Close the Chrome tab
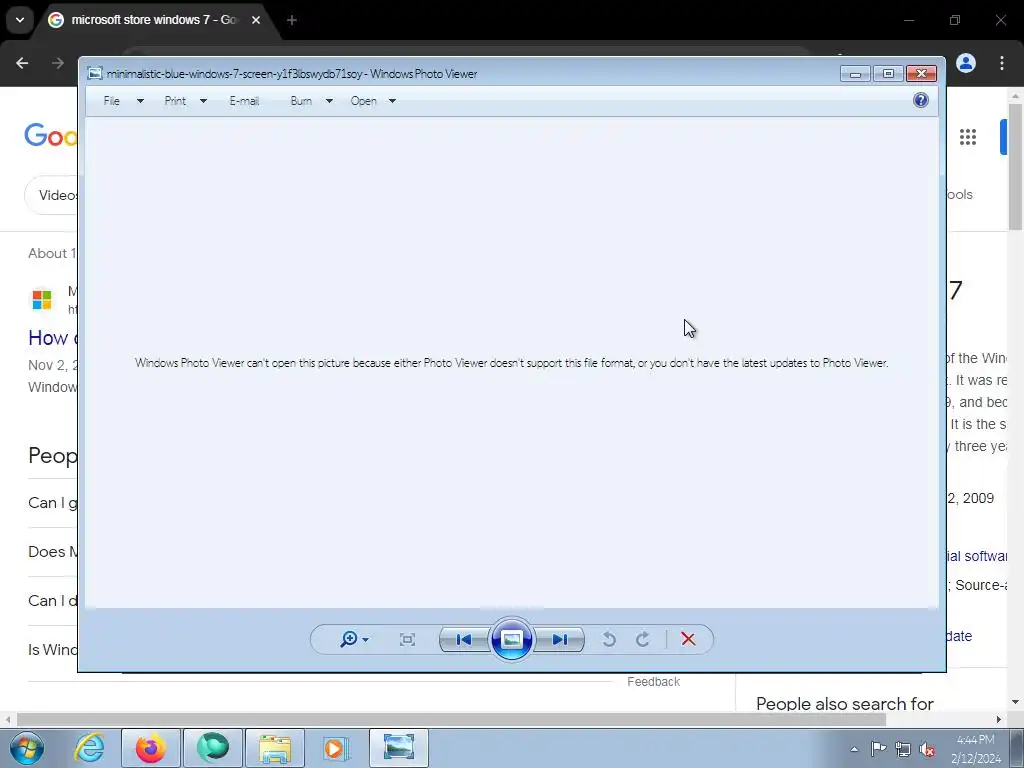Screen dimensions: 1024x768 click(x=256, y=20)
